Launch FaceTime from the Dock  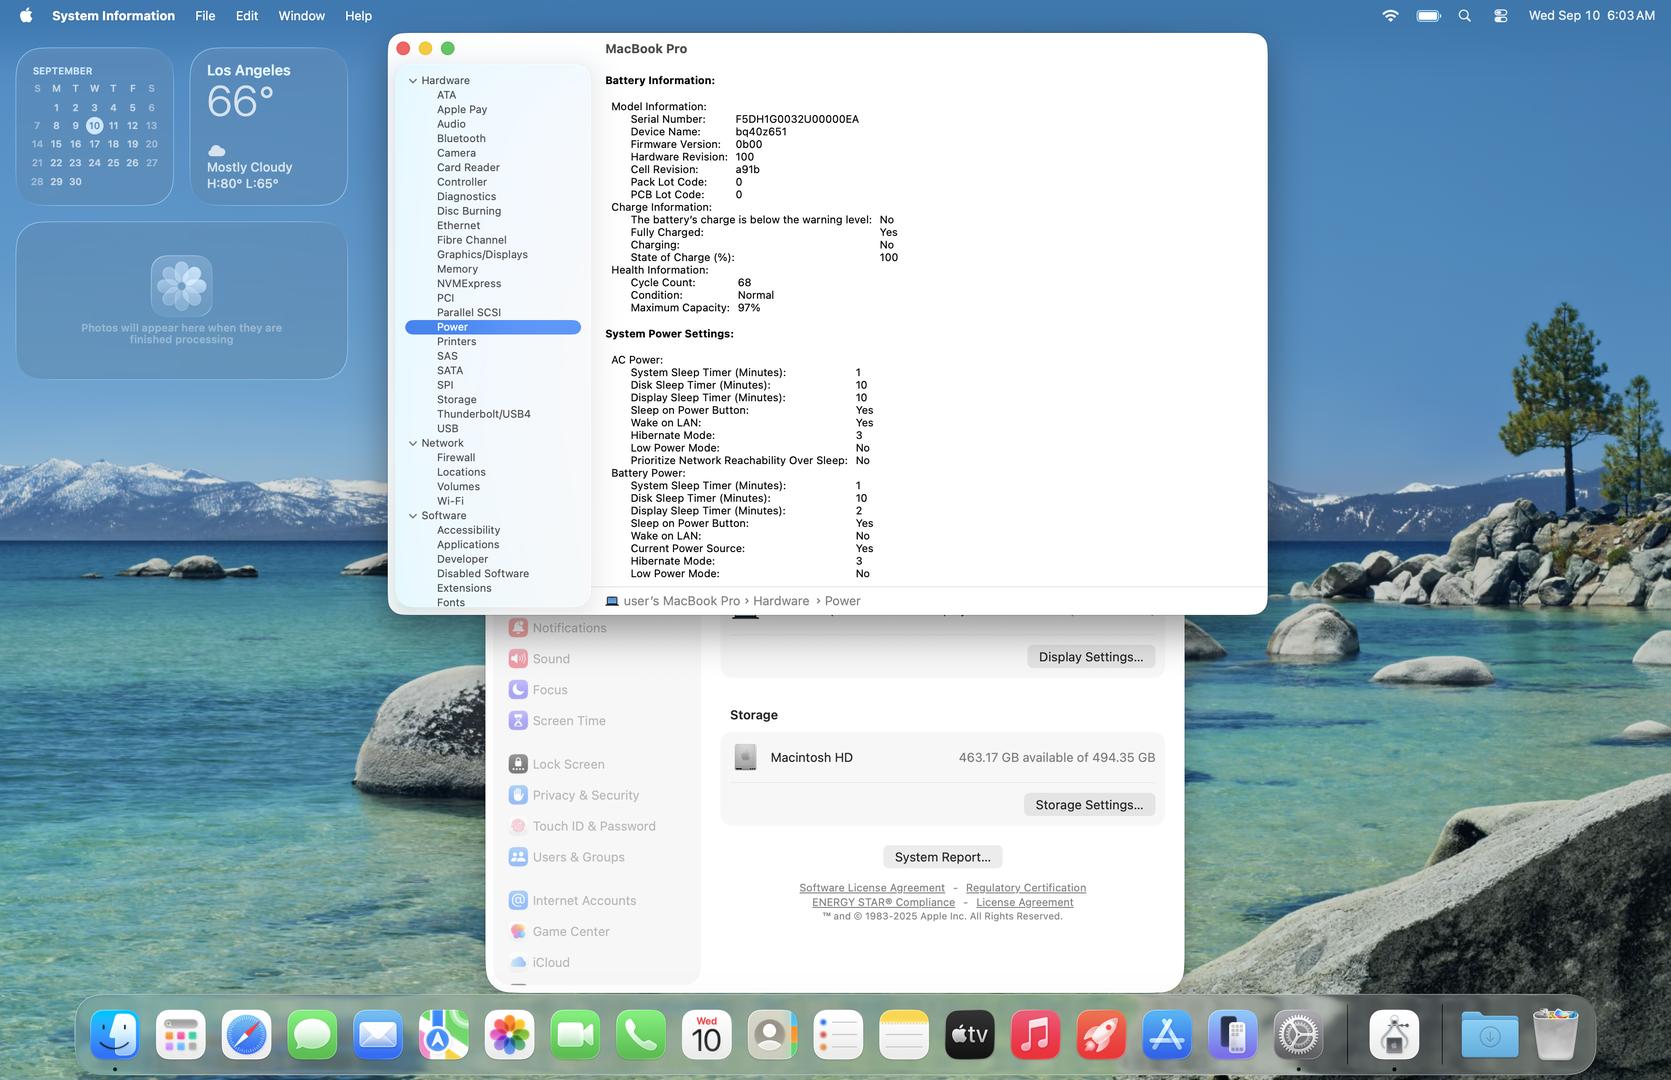click(x=575, y=1035)
